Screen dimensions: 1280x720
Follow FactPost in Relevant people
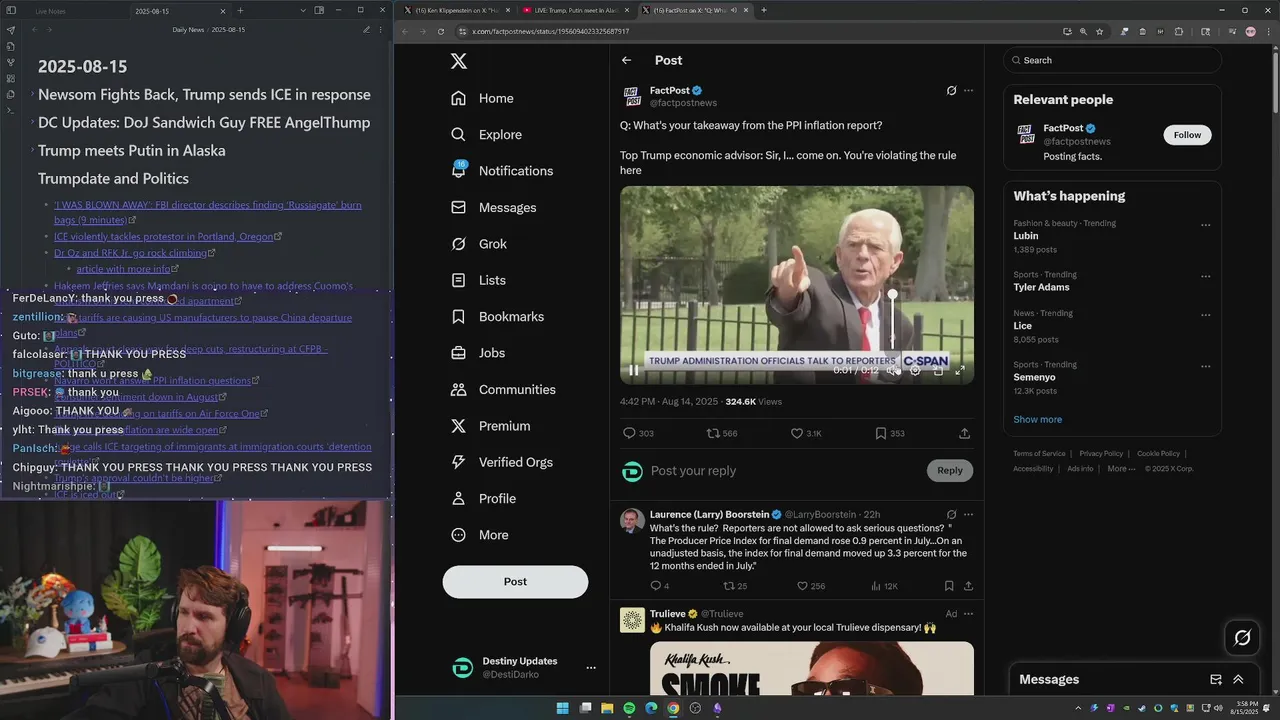click(1187, 135)
